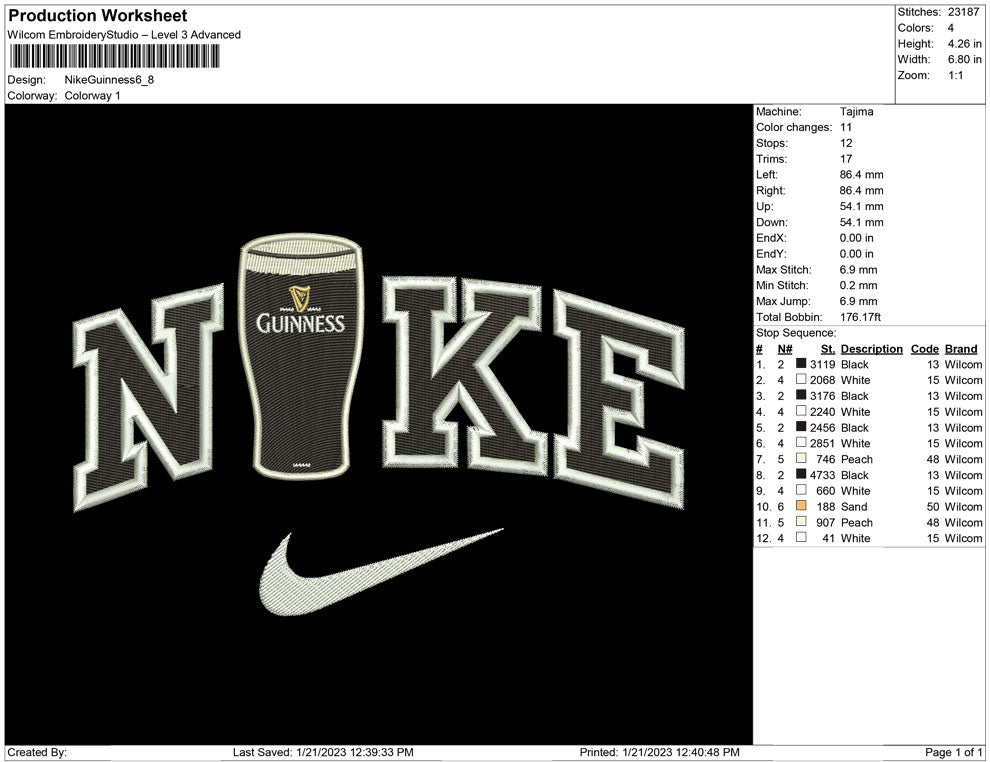Click the 'Brand' column header
Viewport: 990px width, 762px height.
click(961, 348)
